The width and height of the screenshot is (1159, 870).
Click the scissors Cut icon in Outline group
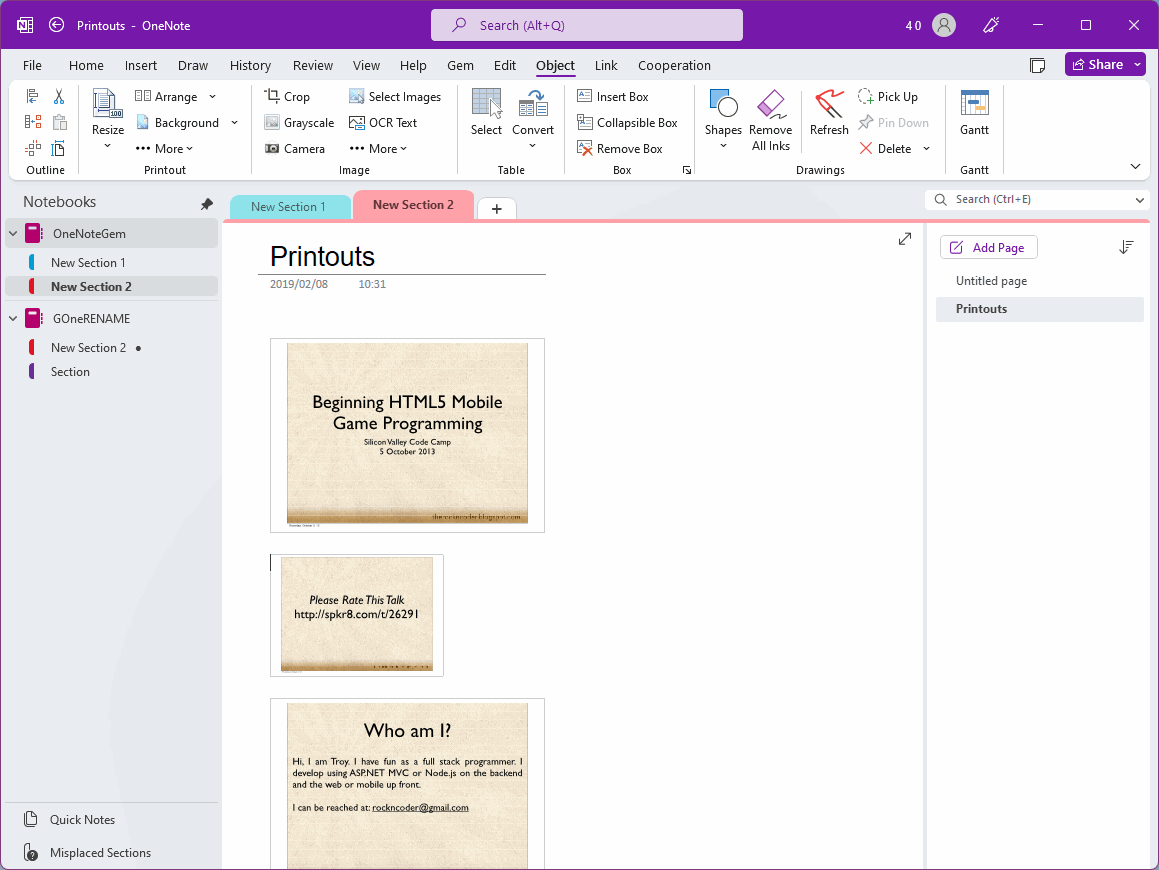coord(59,96)
